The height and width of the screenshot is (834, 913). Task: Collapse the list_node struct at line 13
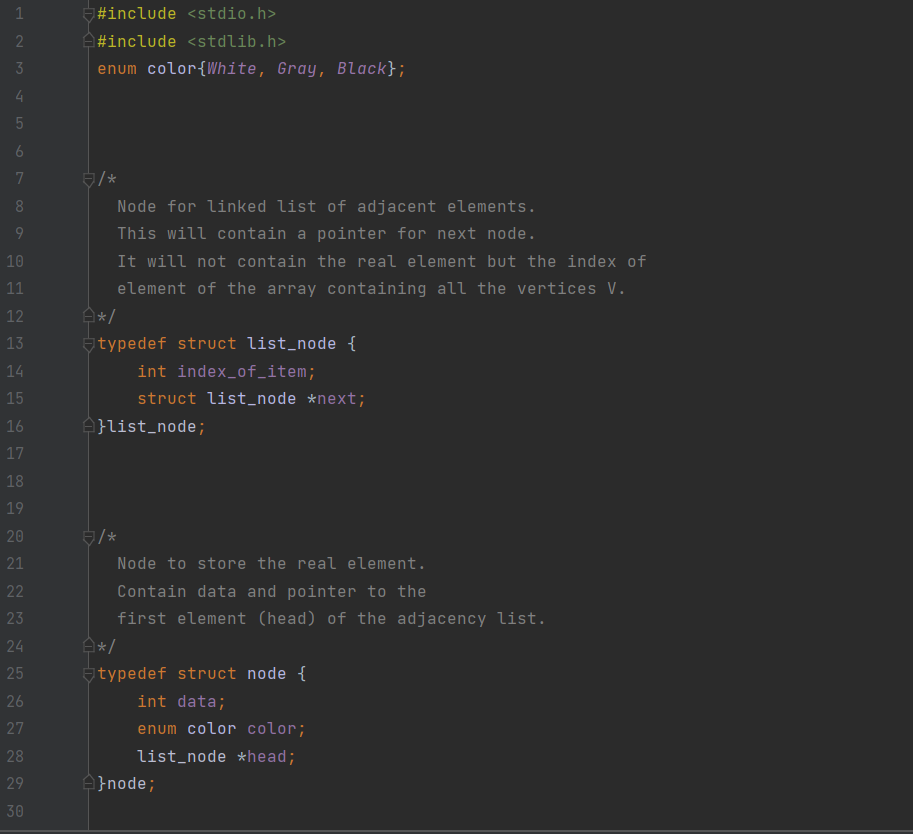click(x=89, y=344)
